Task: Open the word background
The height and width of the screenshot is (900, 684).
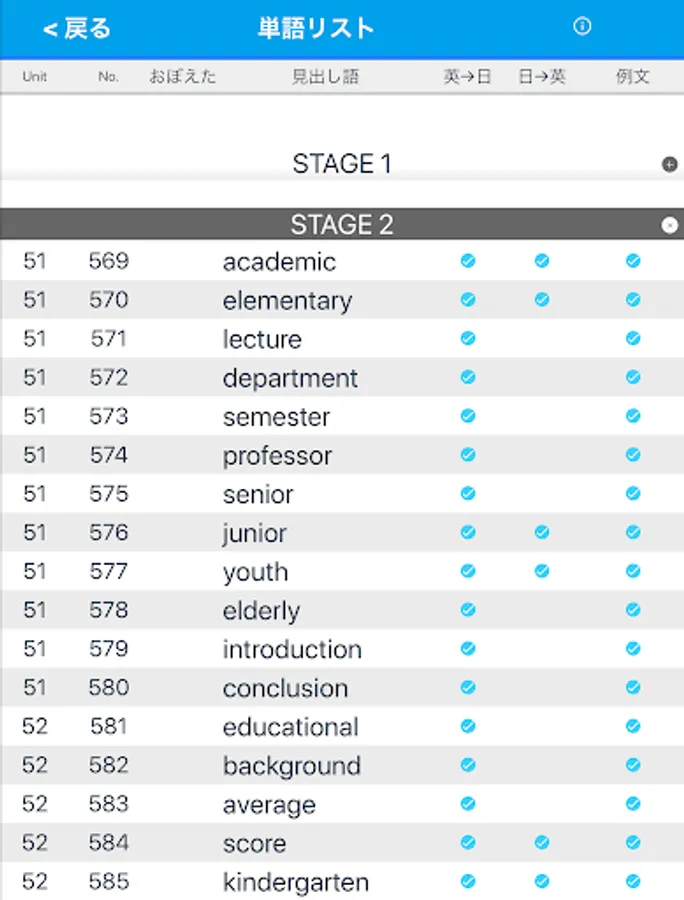Action: tap(291, 766)
